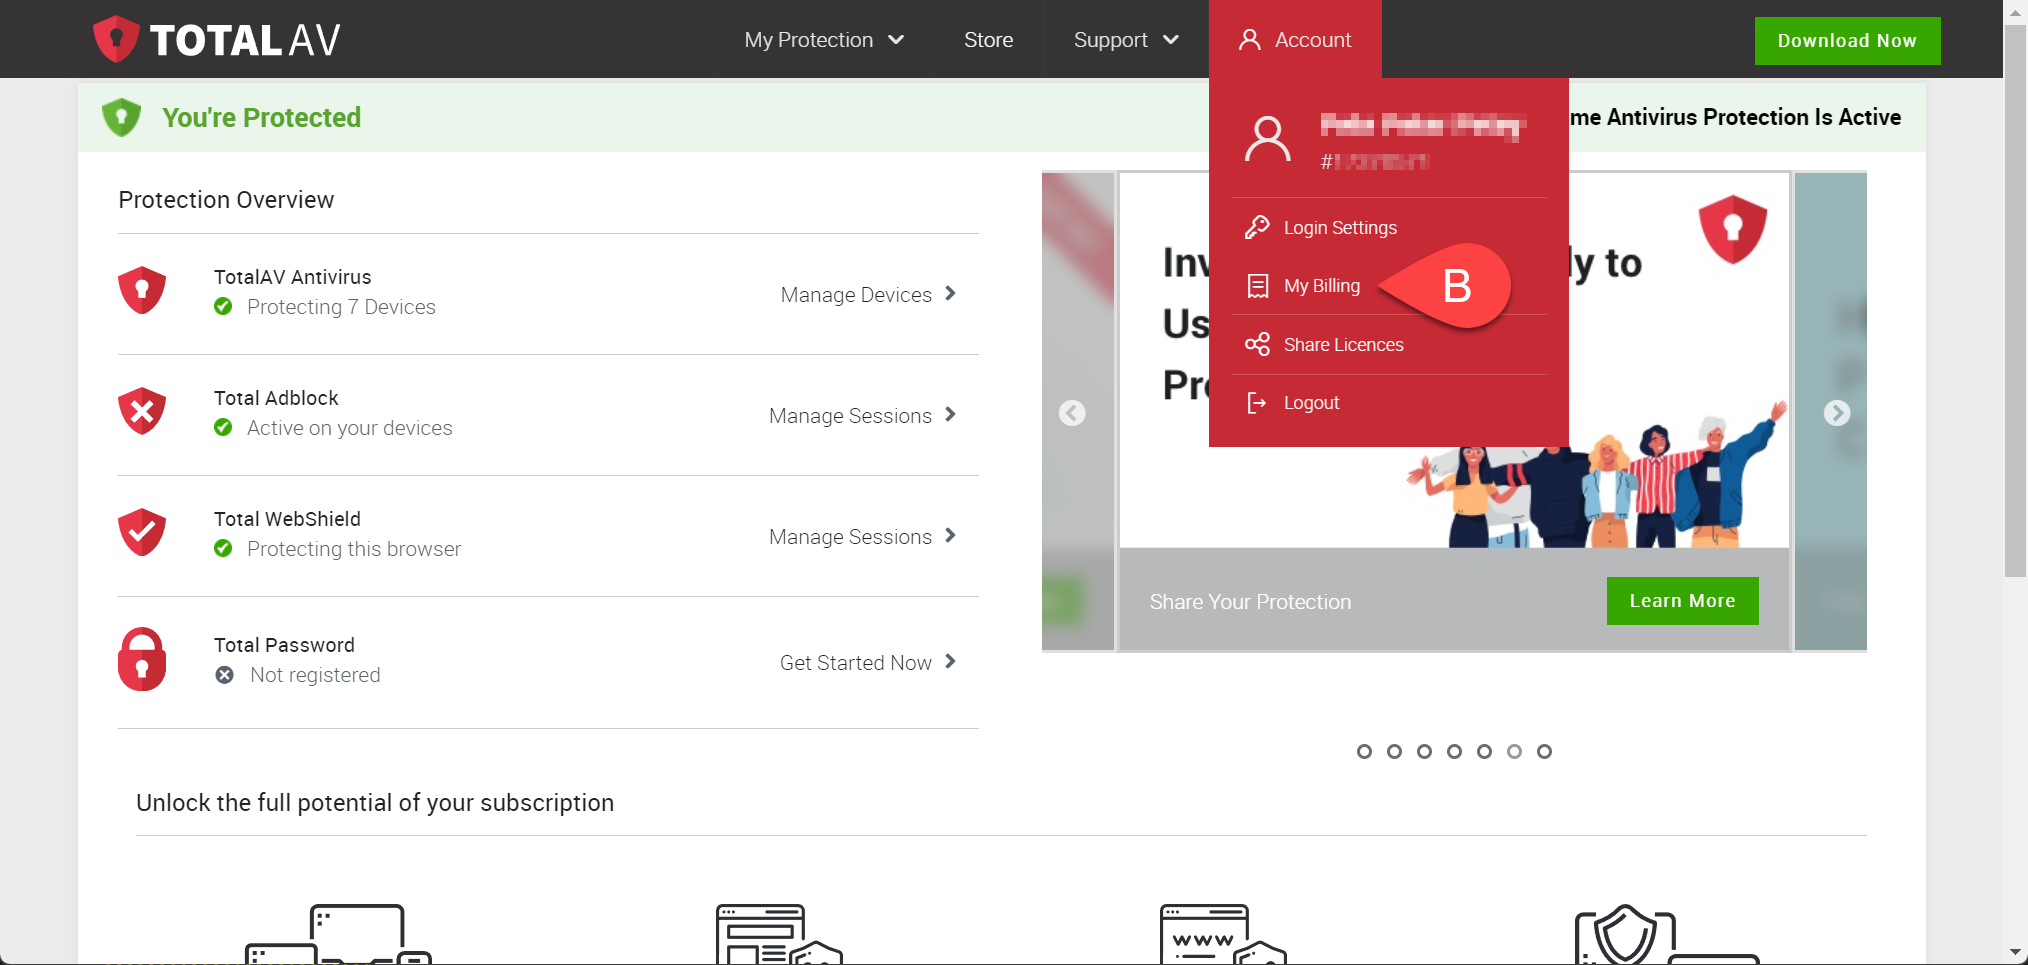Click chevron next to Manage Devices

[x=950, y=293]
